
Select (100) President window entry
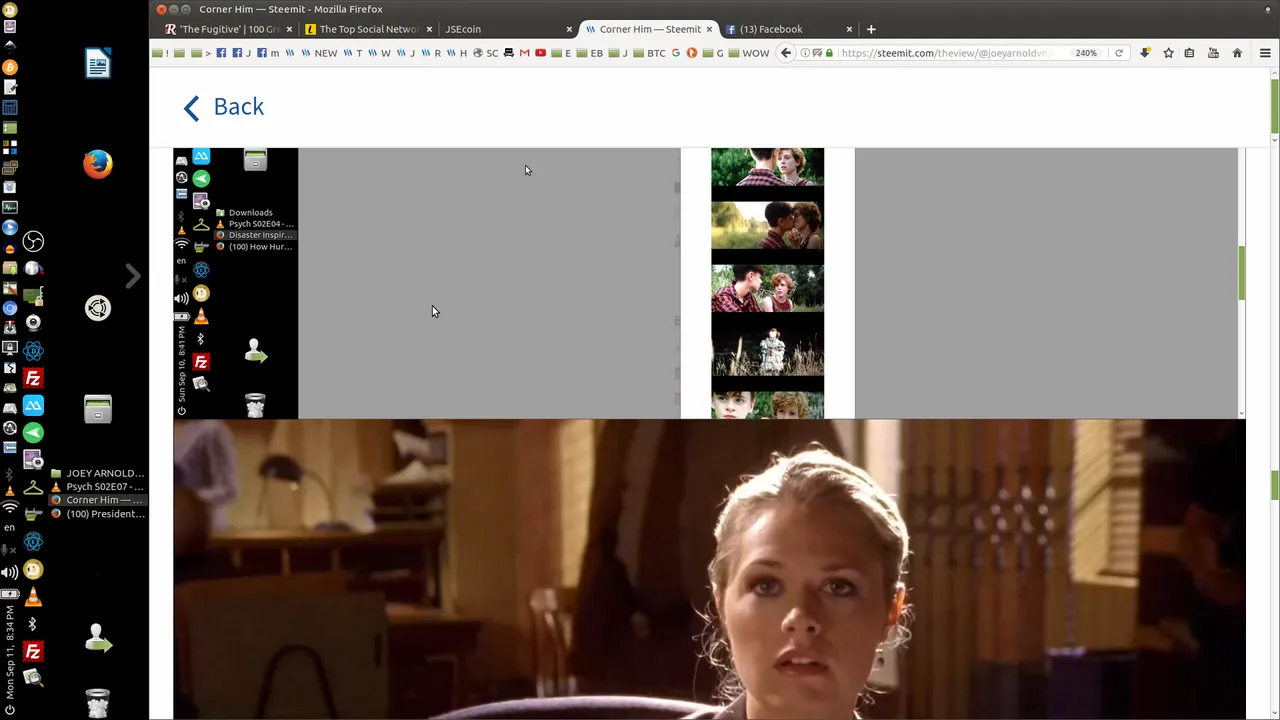(98, 514)
